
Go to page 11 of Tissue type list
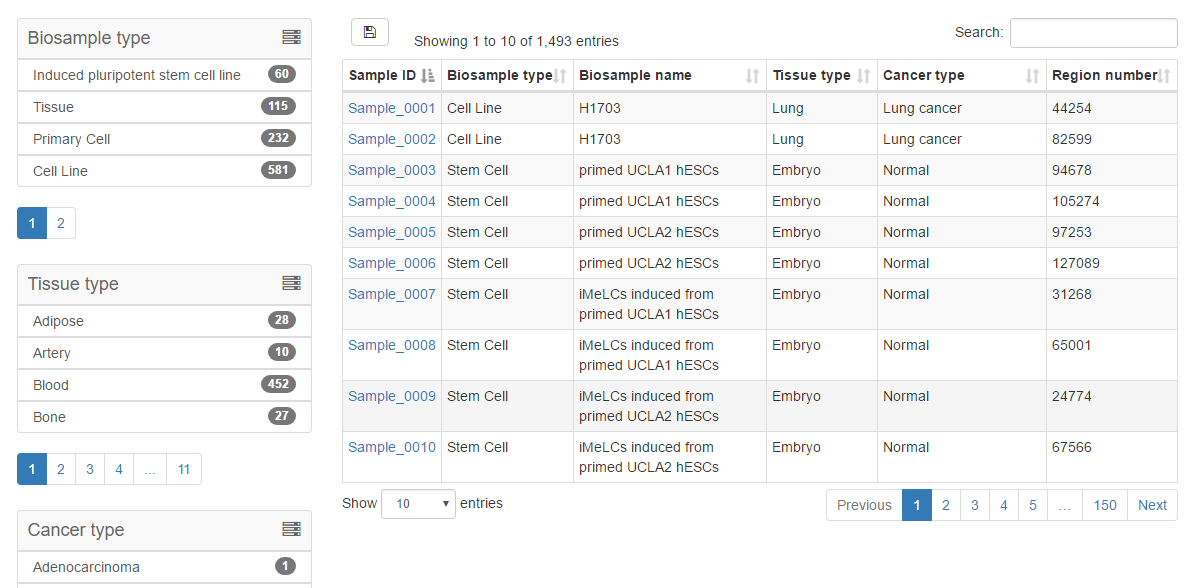click(x=184, y=469)
